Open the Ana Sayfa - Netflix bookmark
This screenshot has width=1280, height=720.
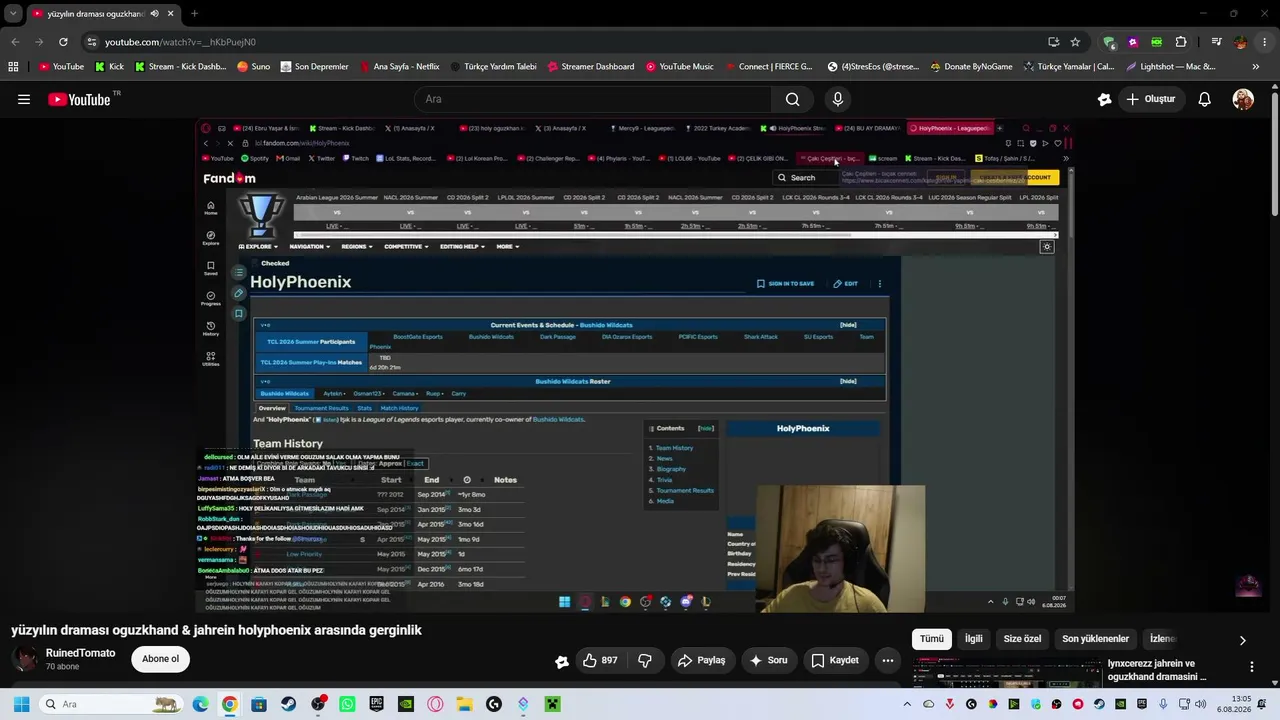point(398,67)
